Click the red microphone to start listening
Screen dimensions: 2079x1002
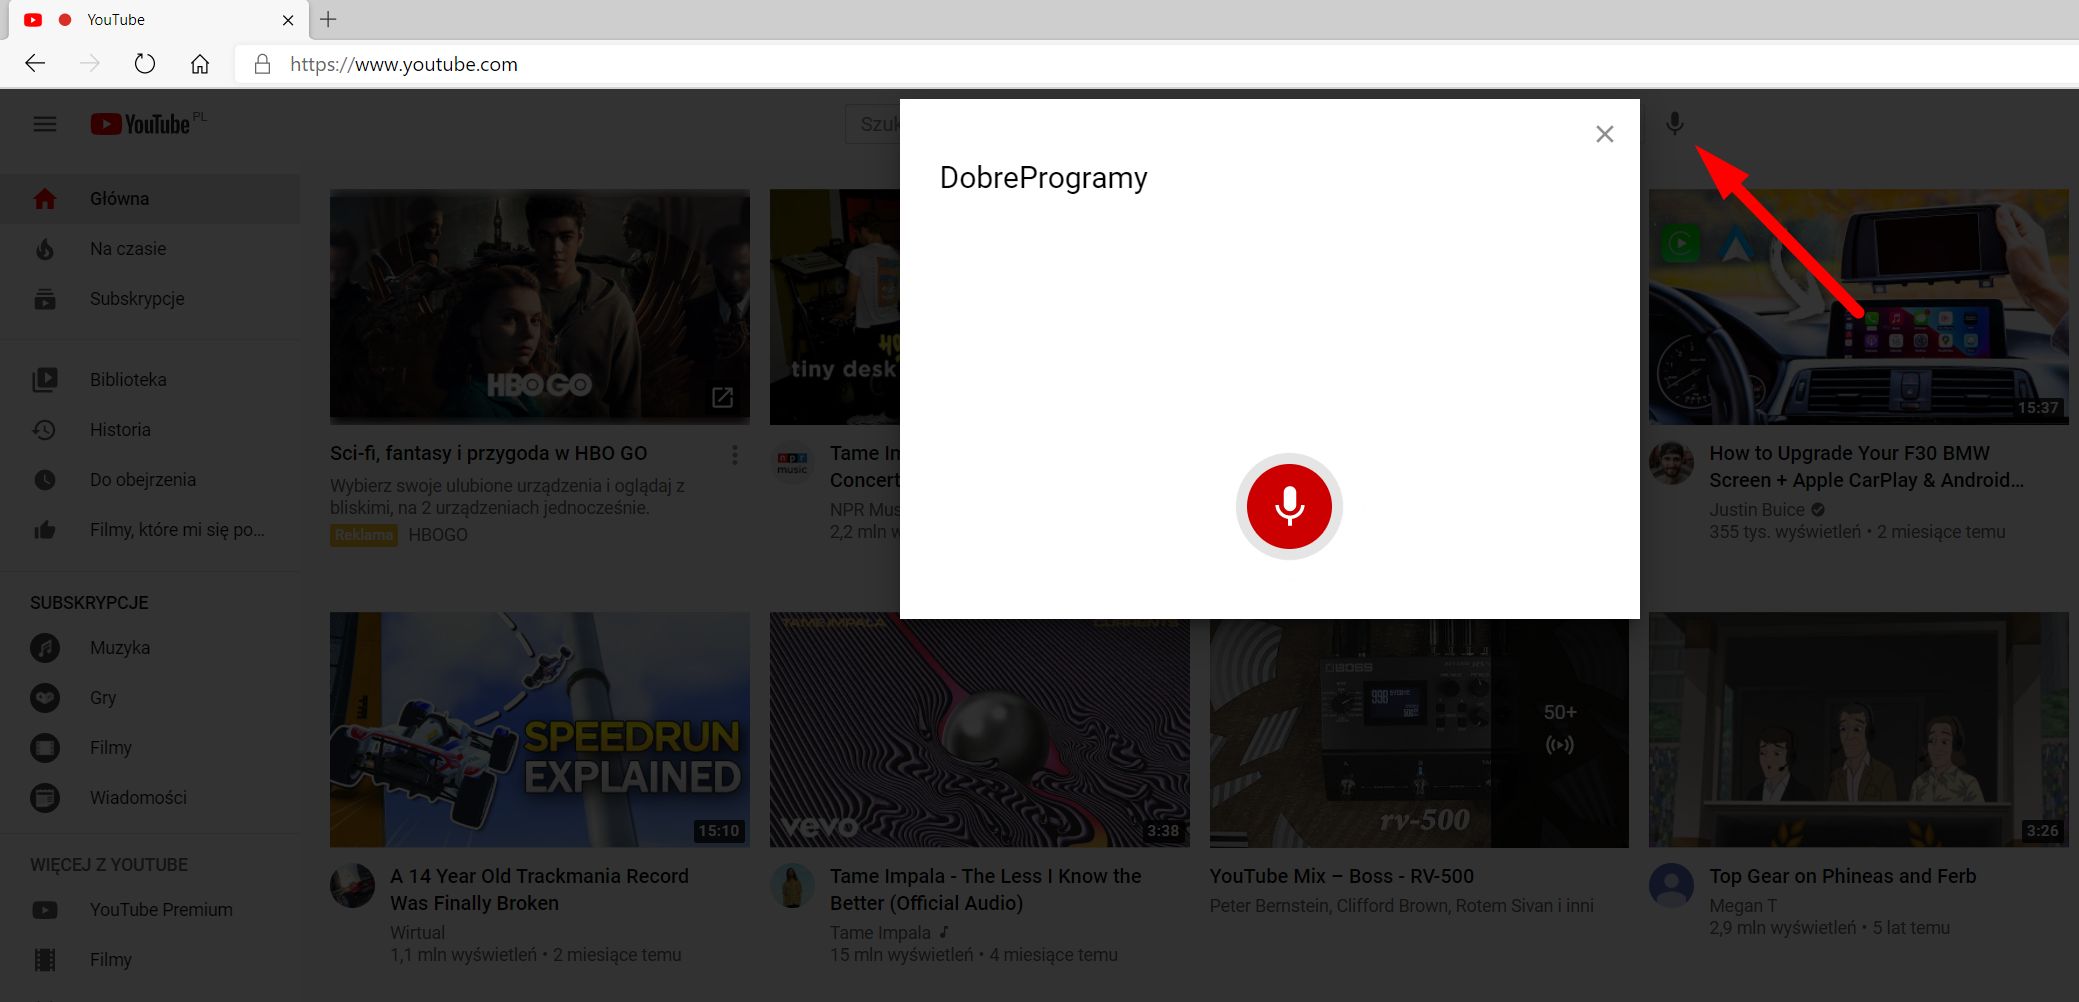pyautogui.click(x=1289, y=506)
